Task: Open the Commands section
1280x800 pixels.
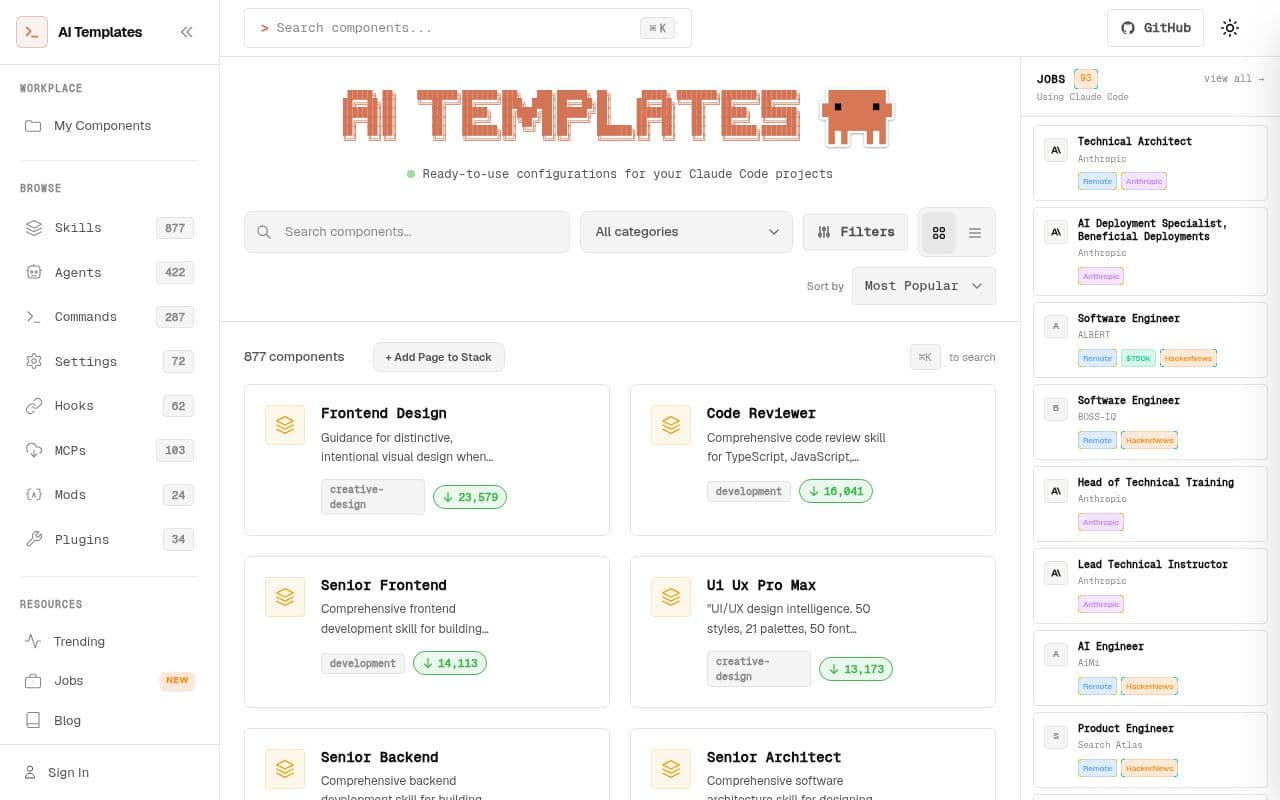Action: point(110,317)
